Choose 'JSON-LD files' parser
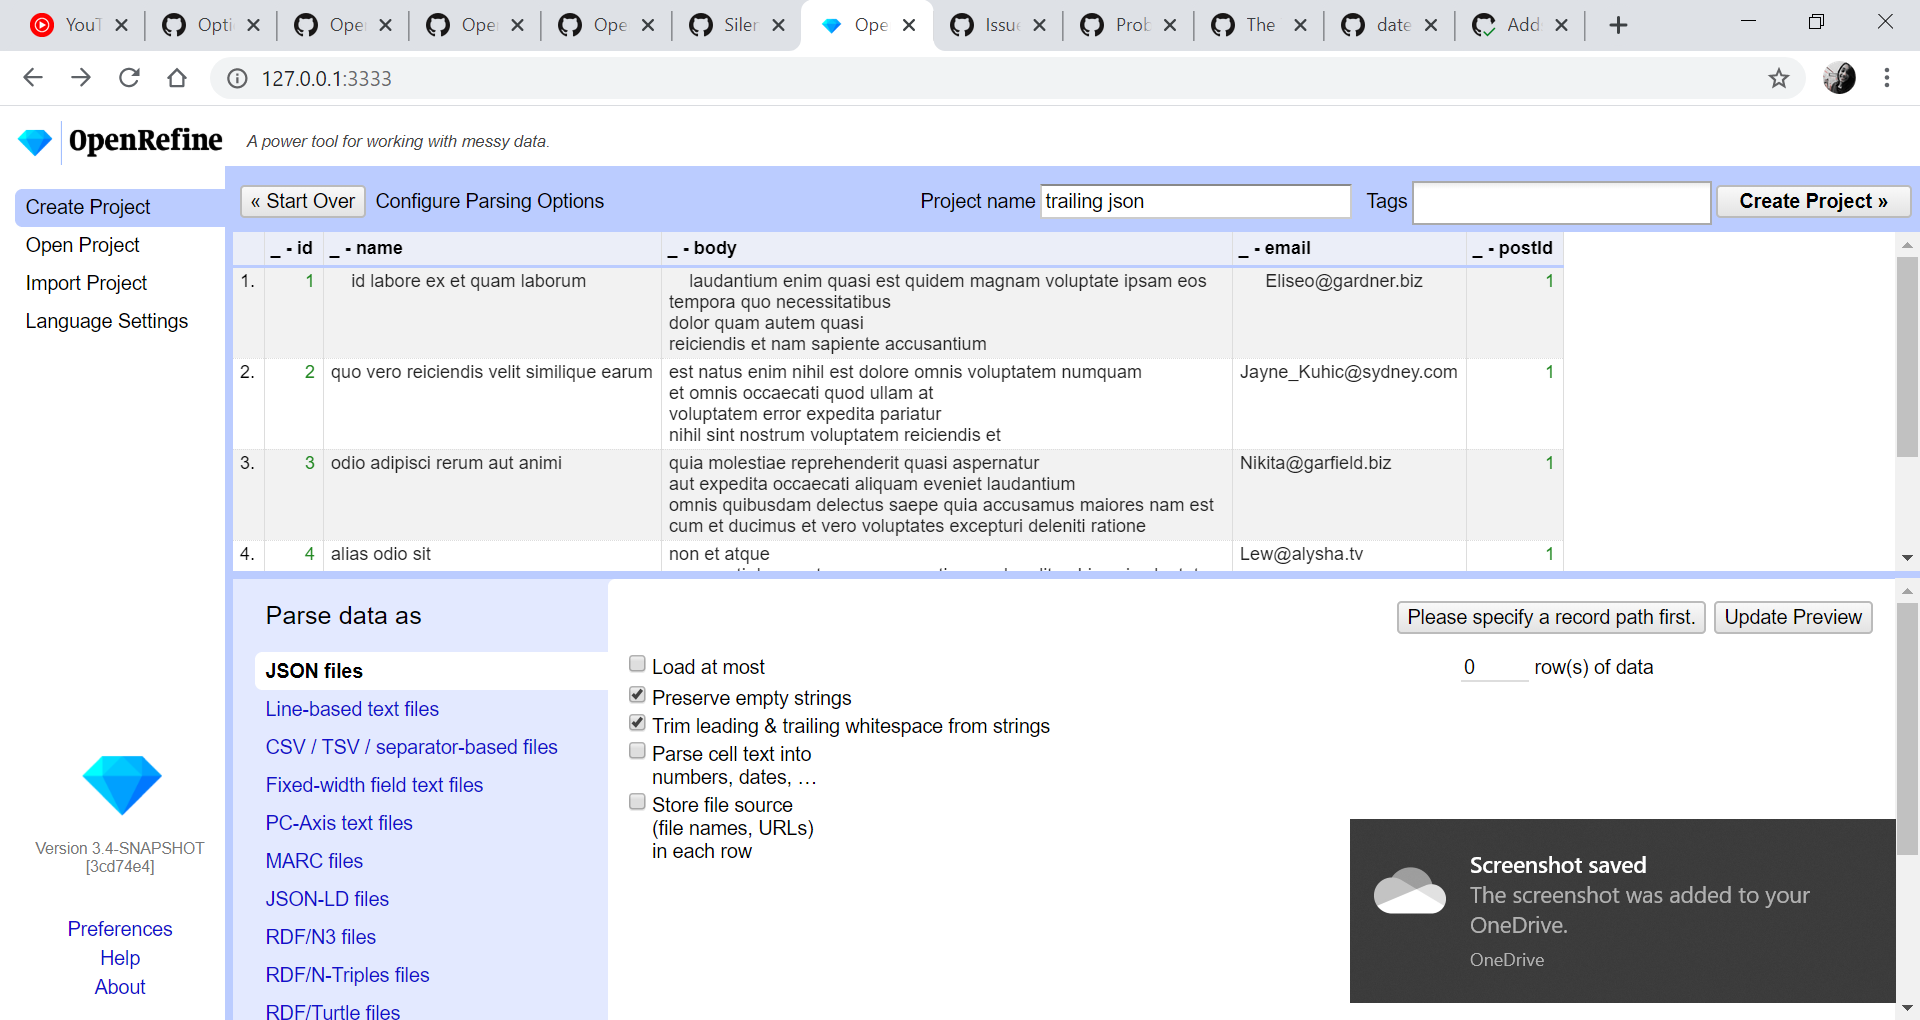 click(327, 899)
